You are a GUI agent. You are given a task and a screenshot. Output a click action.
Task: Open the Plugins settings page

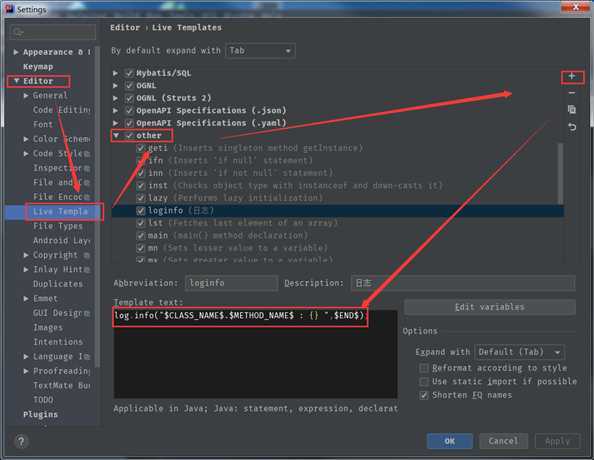coord(40,415)
